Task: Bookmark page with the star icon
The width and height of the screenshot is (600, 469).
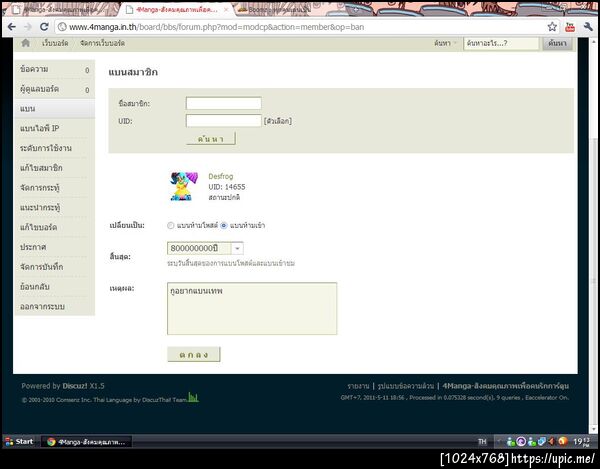Action: [x=552, y=27]
